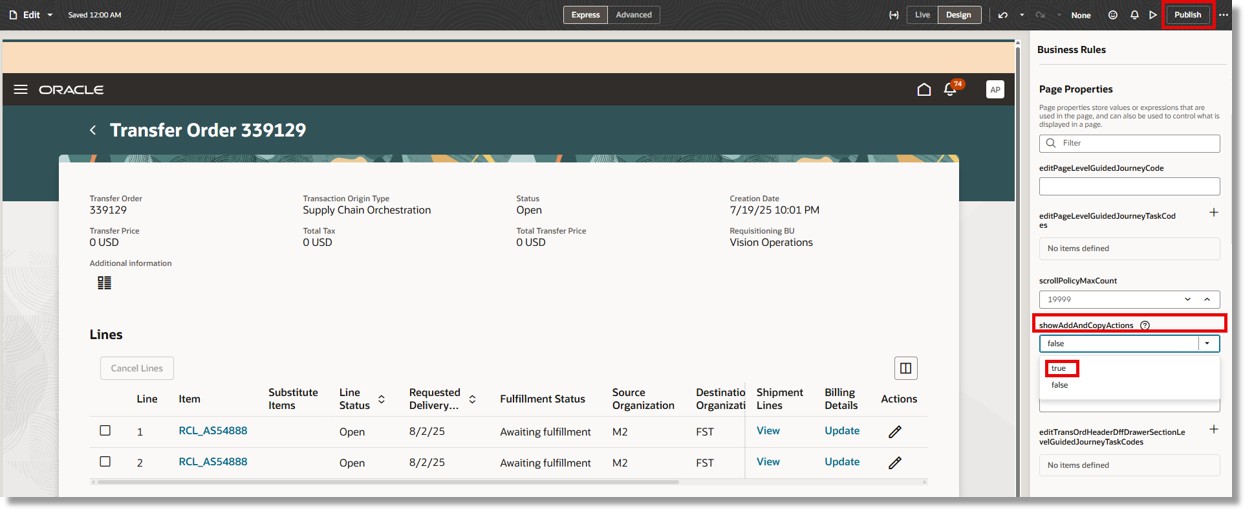Open RCL_AS54888 item link in line 1

[213, 431]
